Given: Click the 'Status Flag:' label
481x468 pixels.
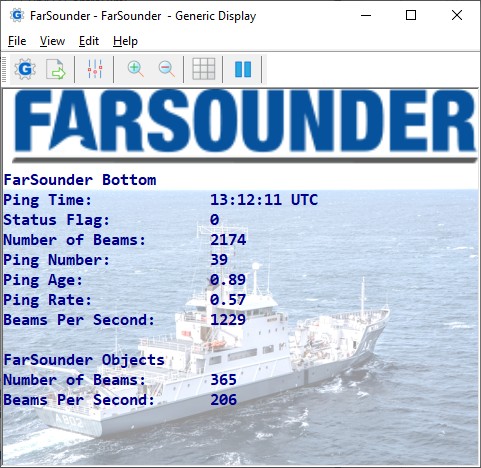Looking at the screenshot, I should pos(56,220).
